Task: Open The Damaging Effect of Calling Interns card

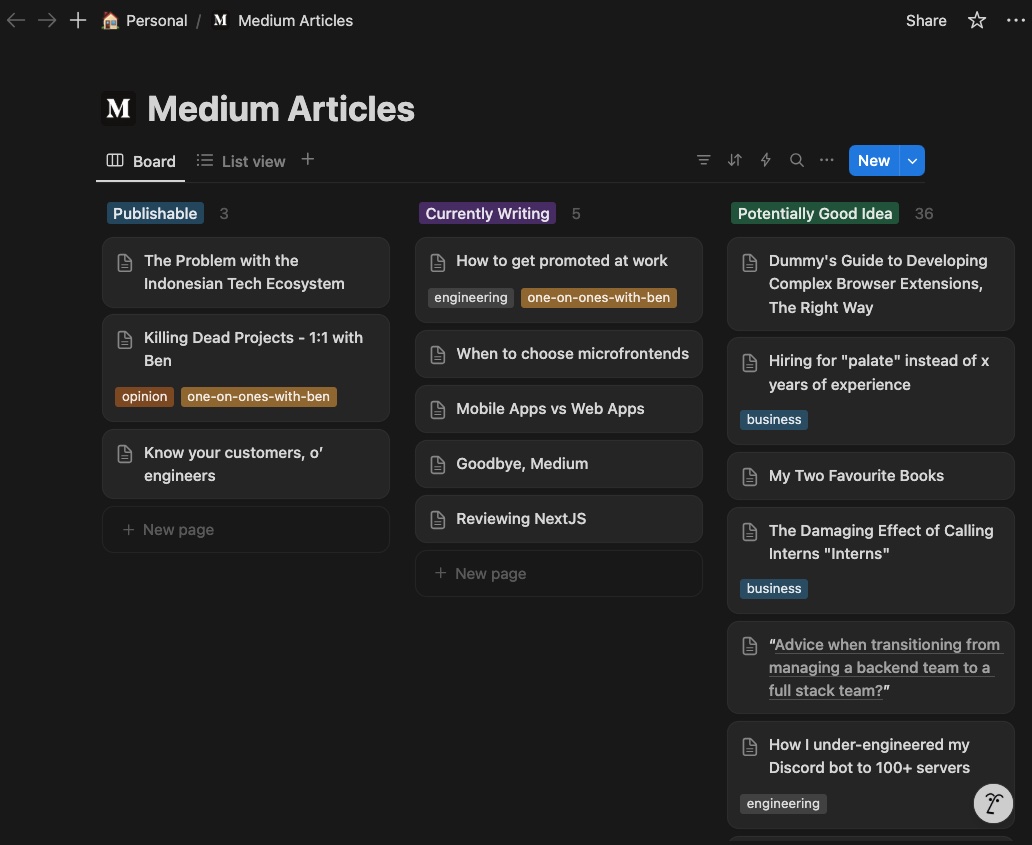Action: 871,560
